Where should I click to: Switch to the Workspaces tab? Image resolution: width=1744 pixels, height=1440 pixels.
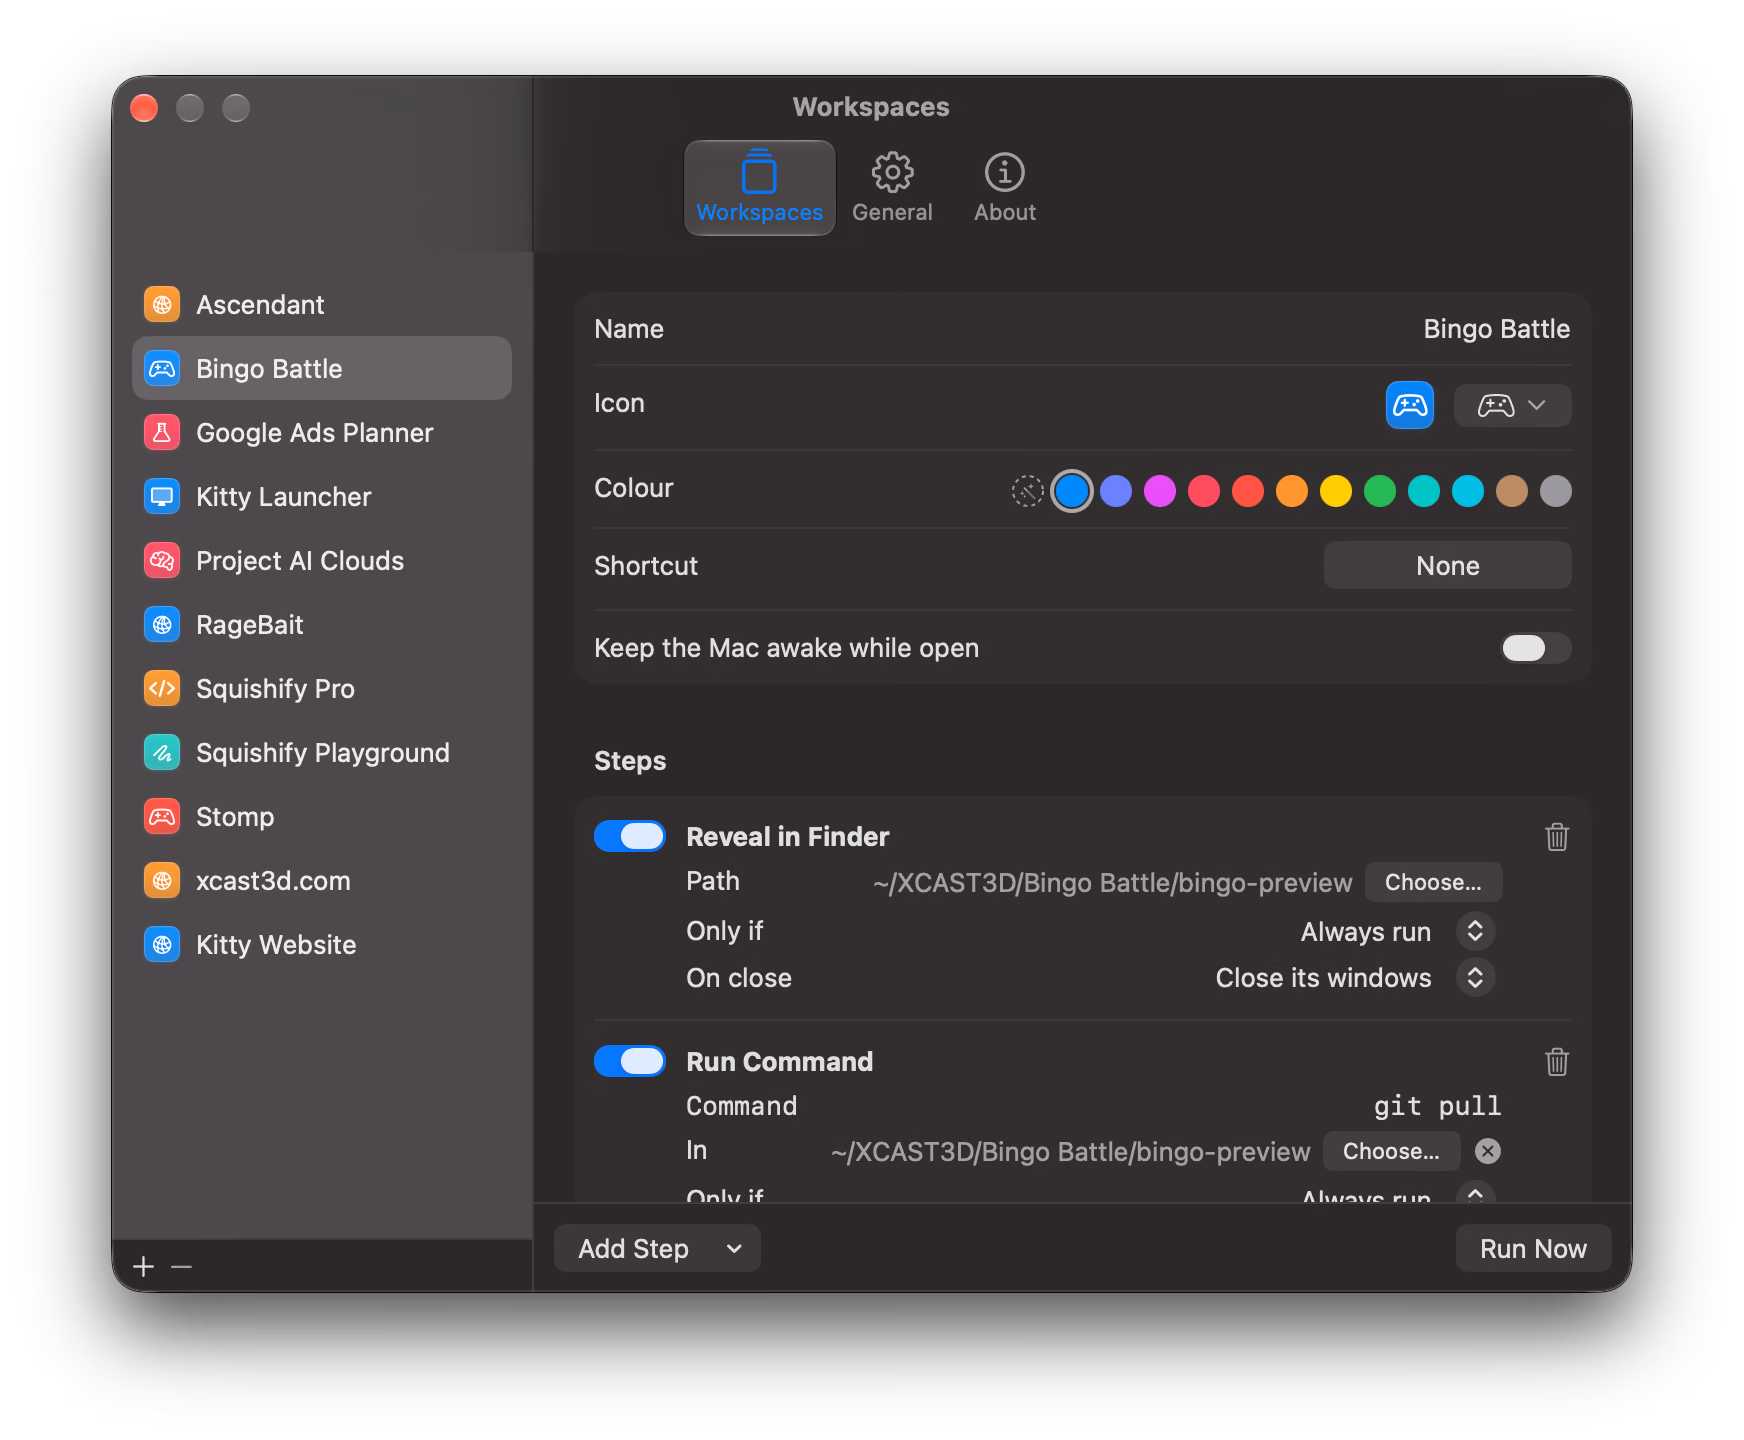click(x=760, y=188)
